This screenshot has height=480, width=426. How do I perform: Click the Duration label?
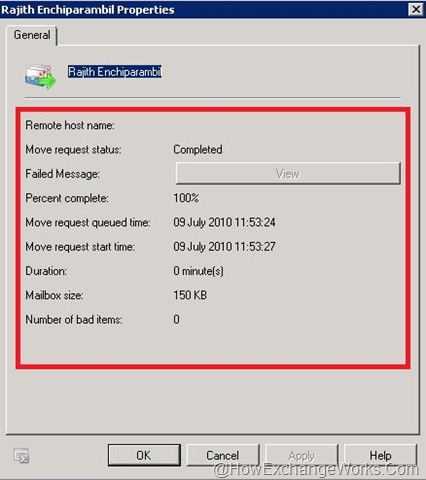click(x=46, y=271)
